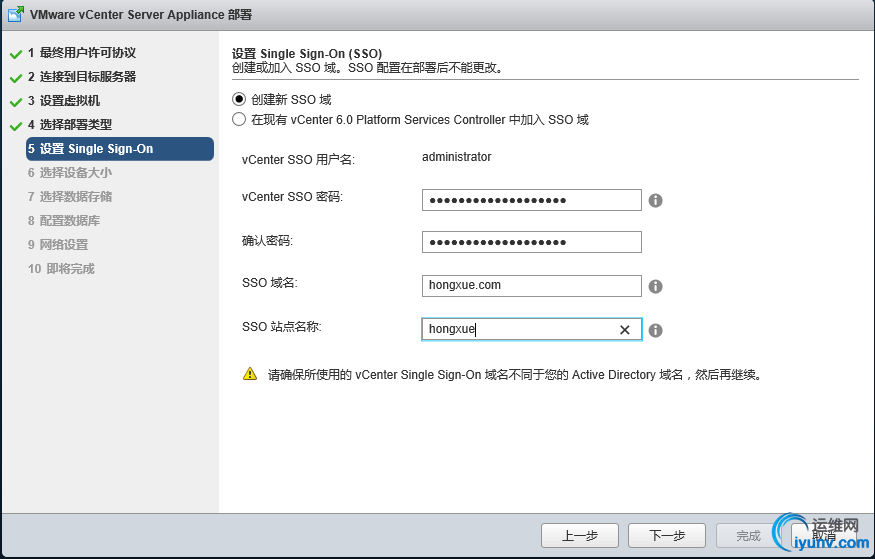Select the create new SSO domain option
This screenshot has height=559, width=875.
coord(239,99)
